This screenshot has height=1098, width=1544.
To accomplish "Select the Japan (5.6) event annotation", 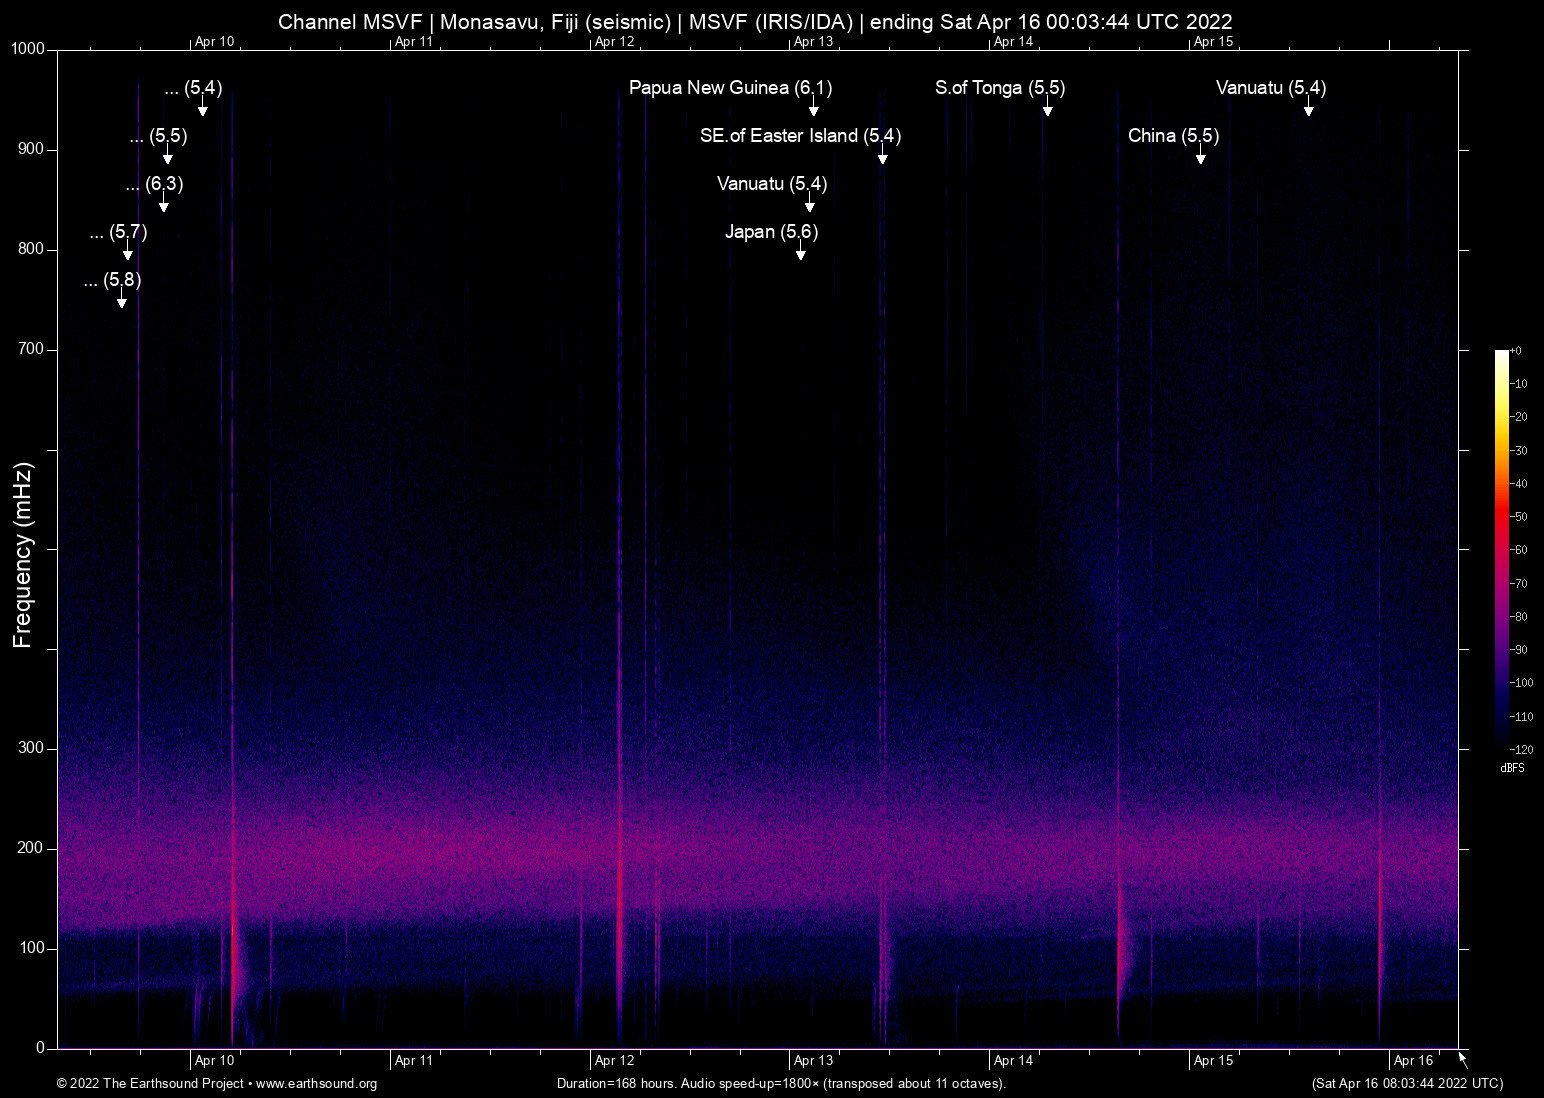I will point(771,232).
